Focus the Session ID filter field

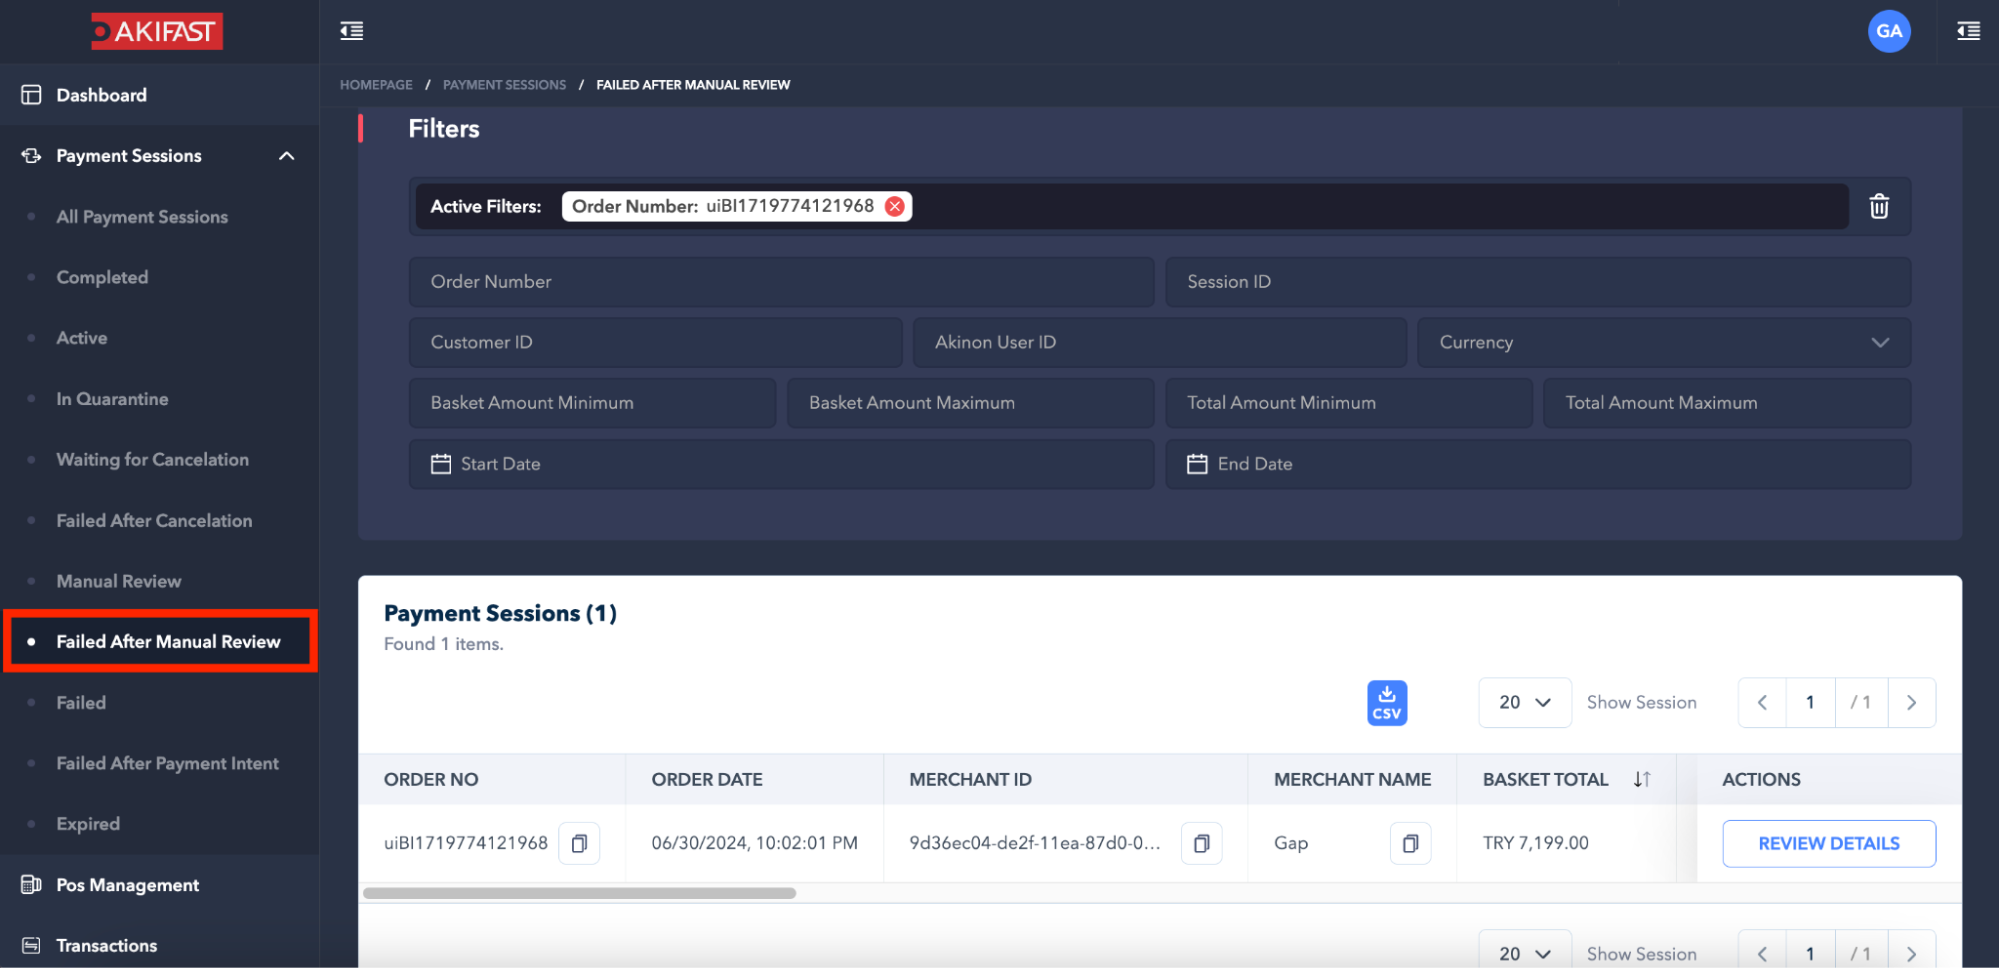(1537, 282)
